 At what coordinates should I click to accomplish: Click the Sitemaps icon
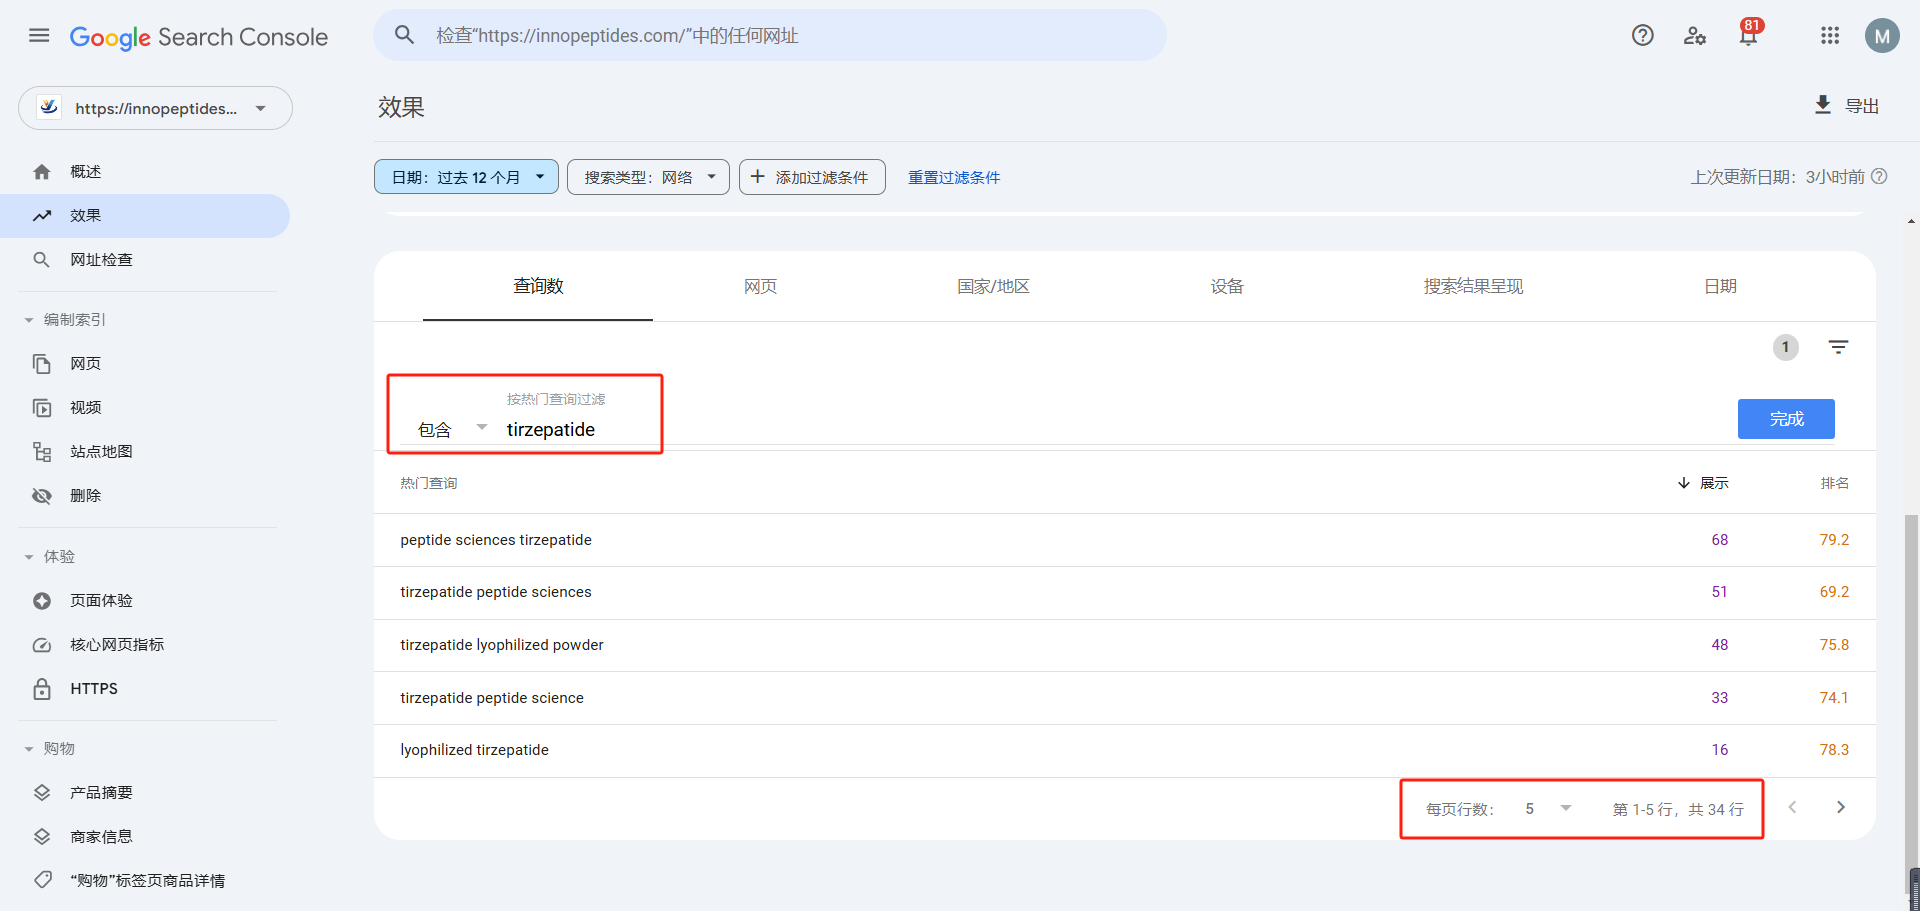tap(42, 452)
